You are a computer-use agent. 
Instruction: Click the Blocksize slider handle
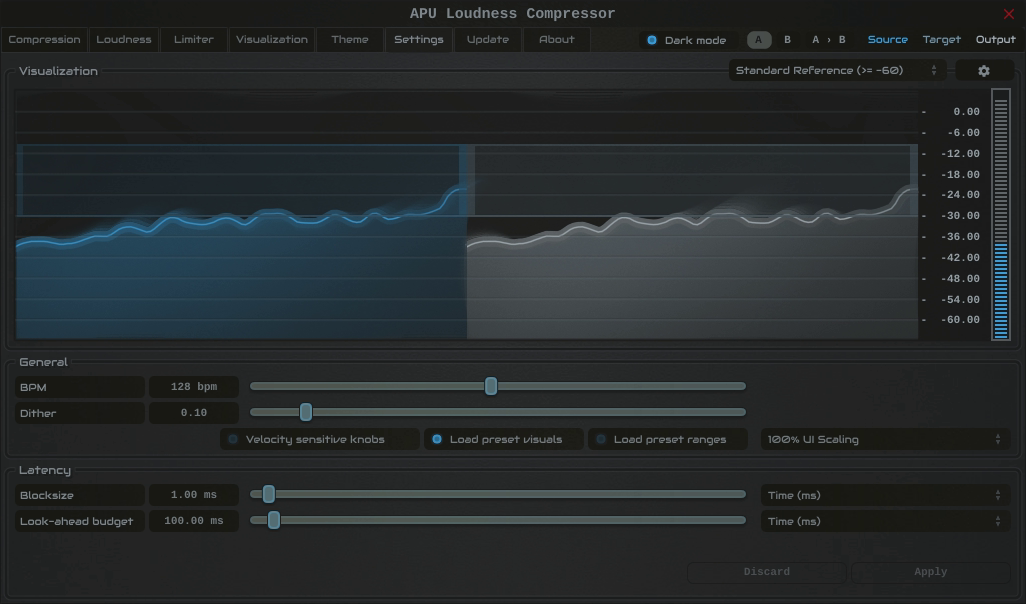(268, 494)
